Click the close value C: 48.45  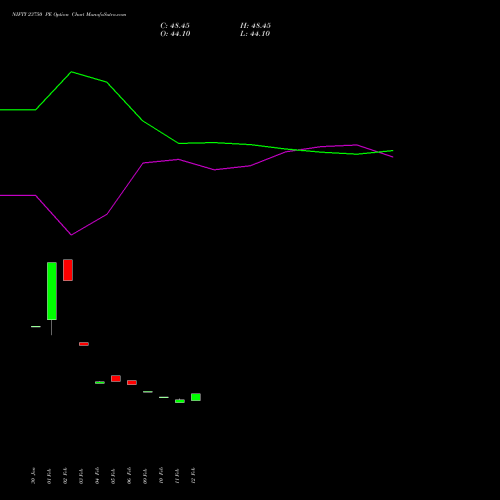pyautogui.click(x=175, y=26)
